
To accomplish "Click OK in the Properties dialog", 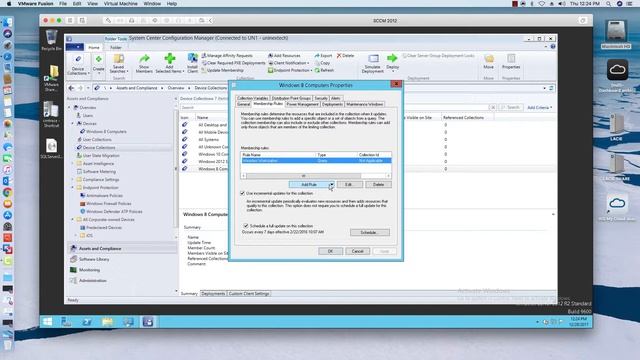I will coord(330,251).
